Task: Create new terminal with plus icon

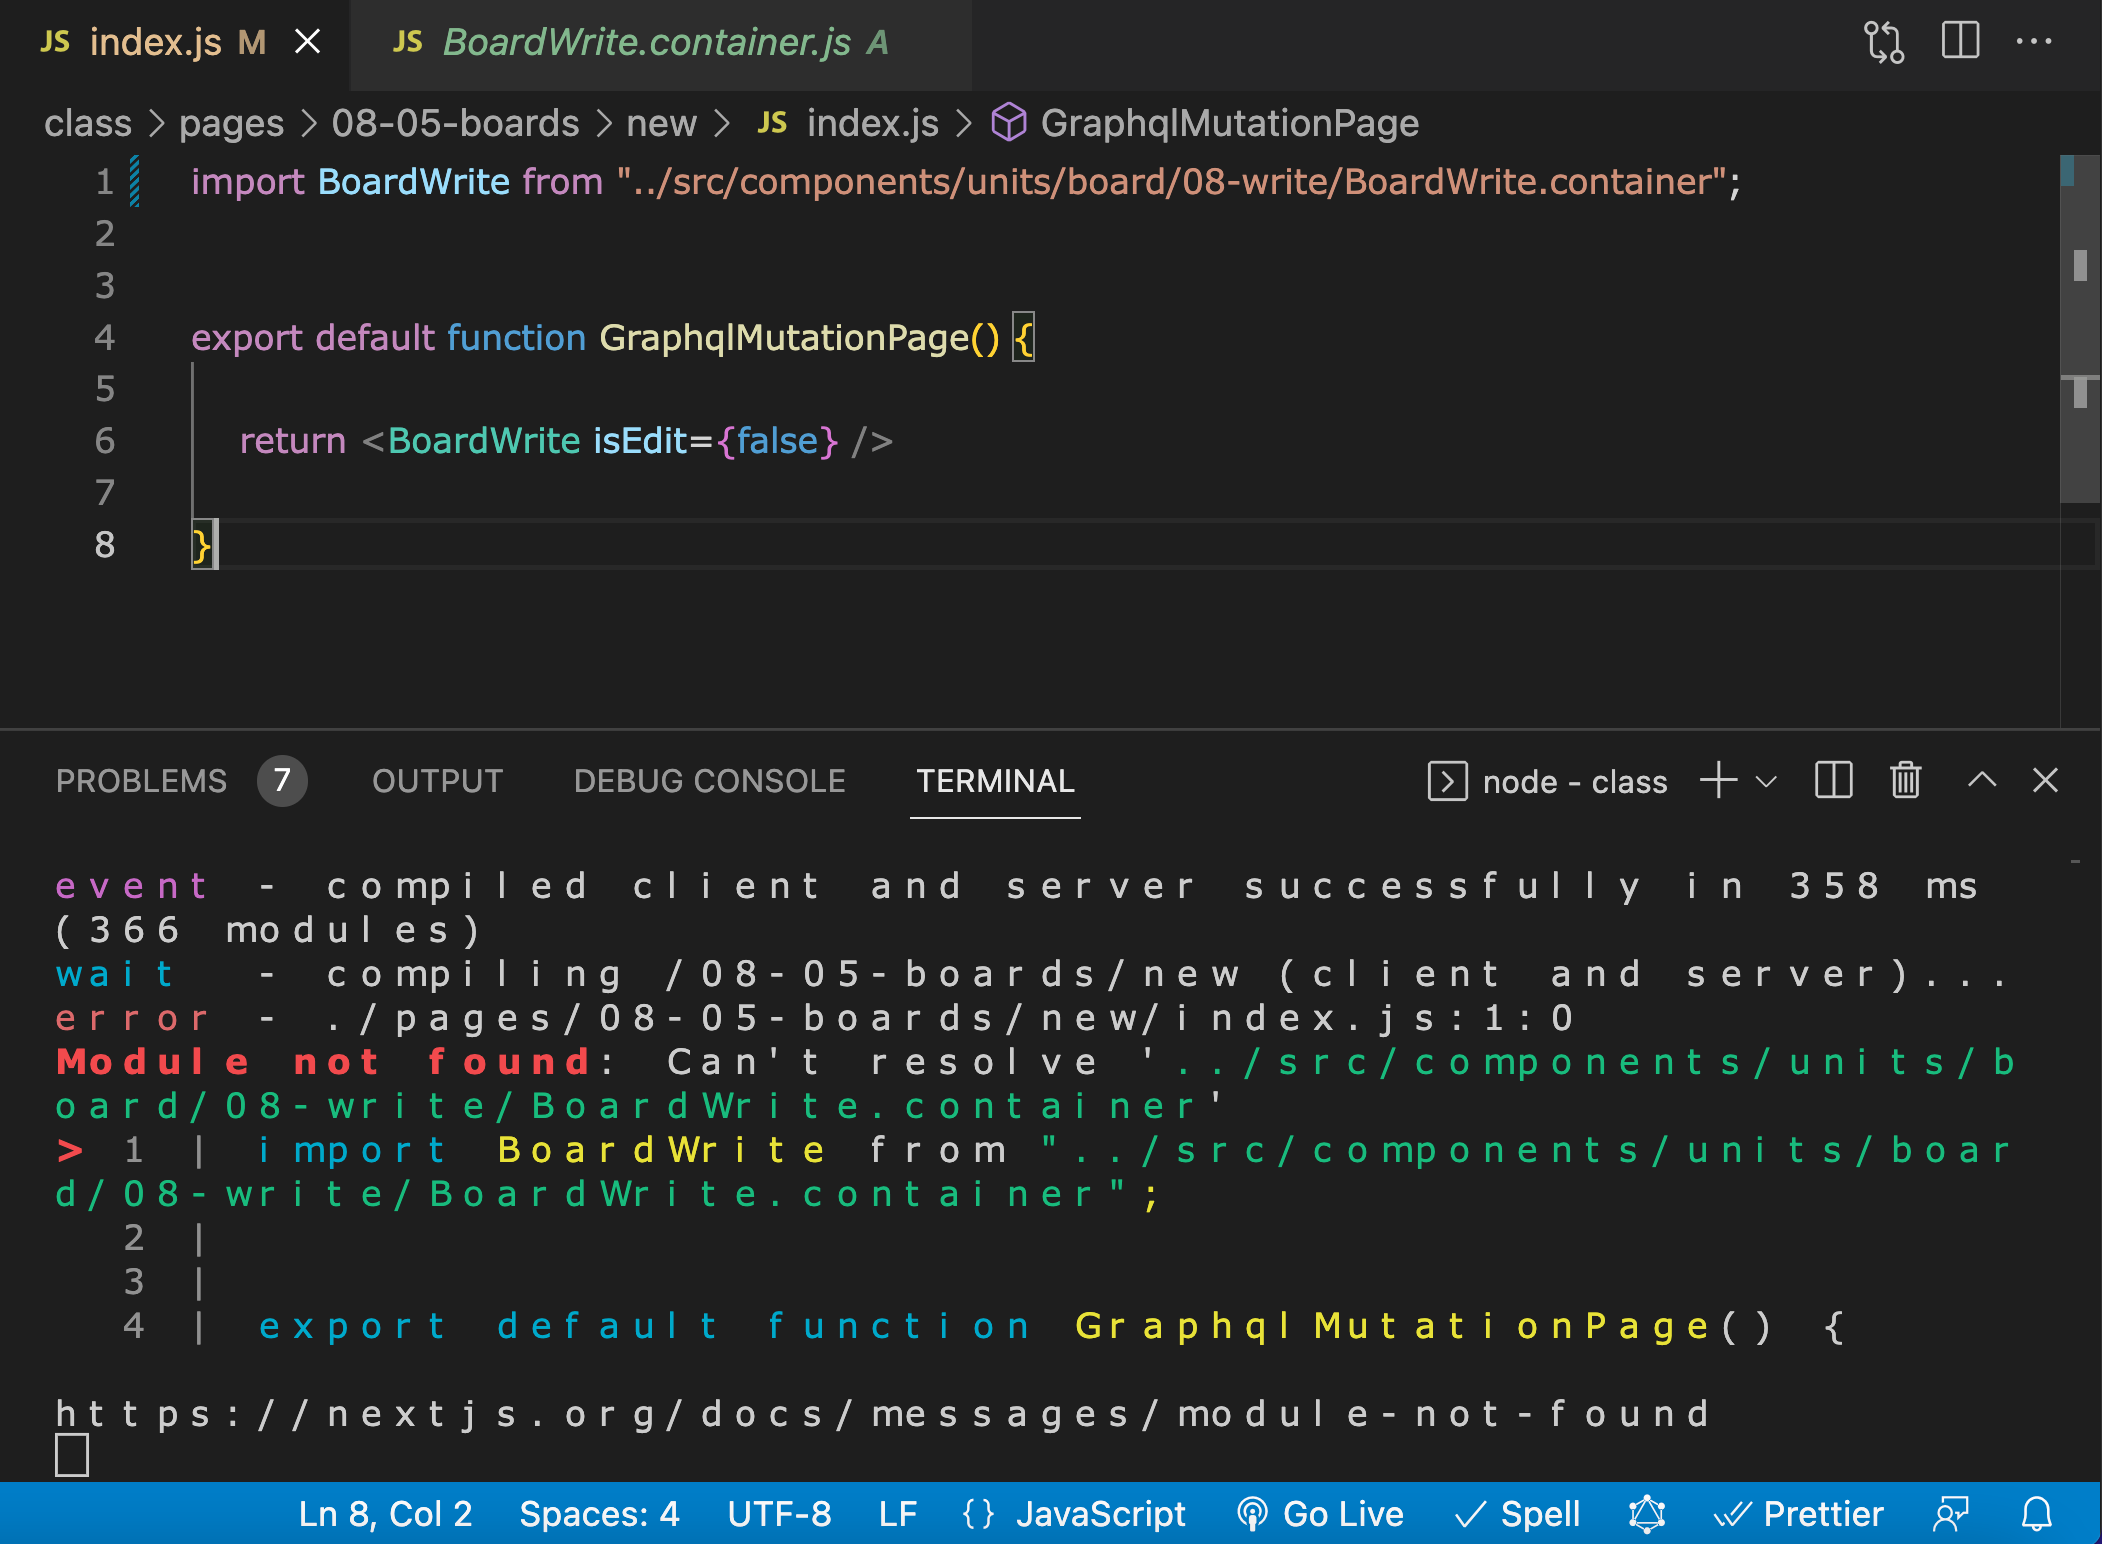Action: [1718, 780]
